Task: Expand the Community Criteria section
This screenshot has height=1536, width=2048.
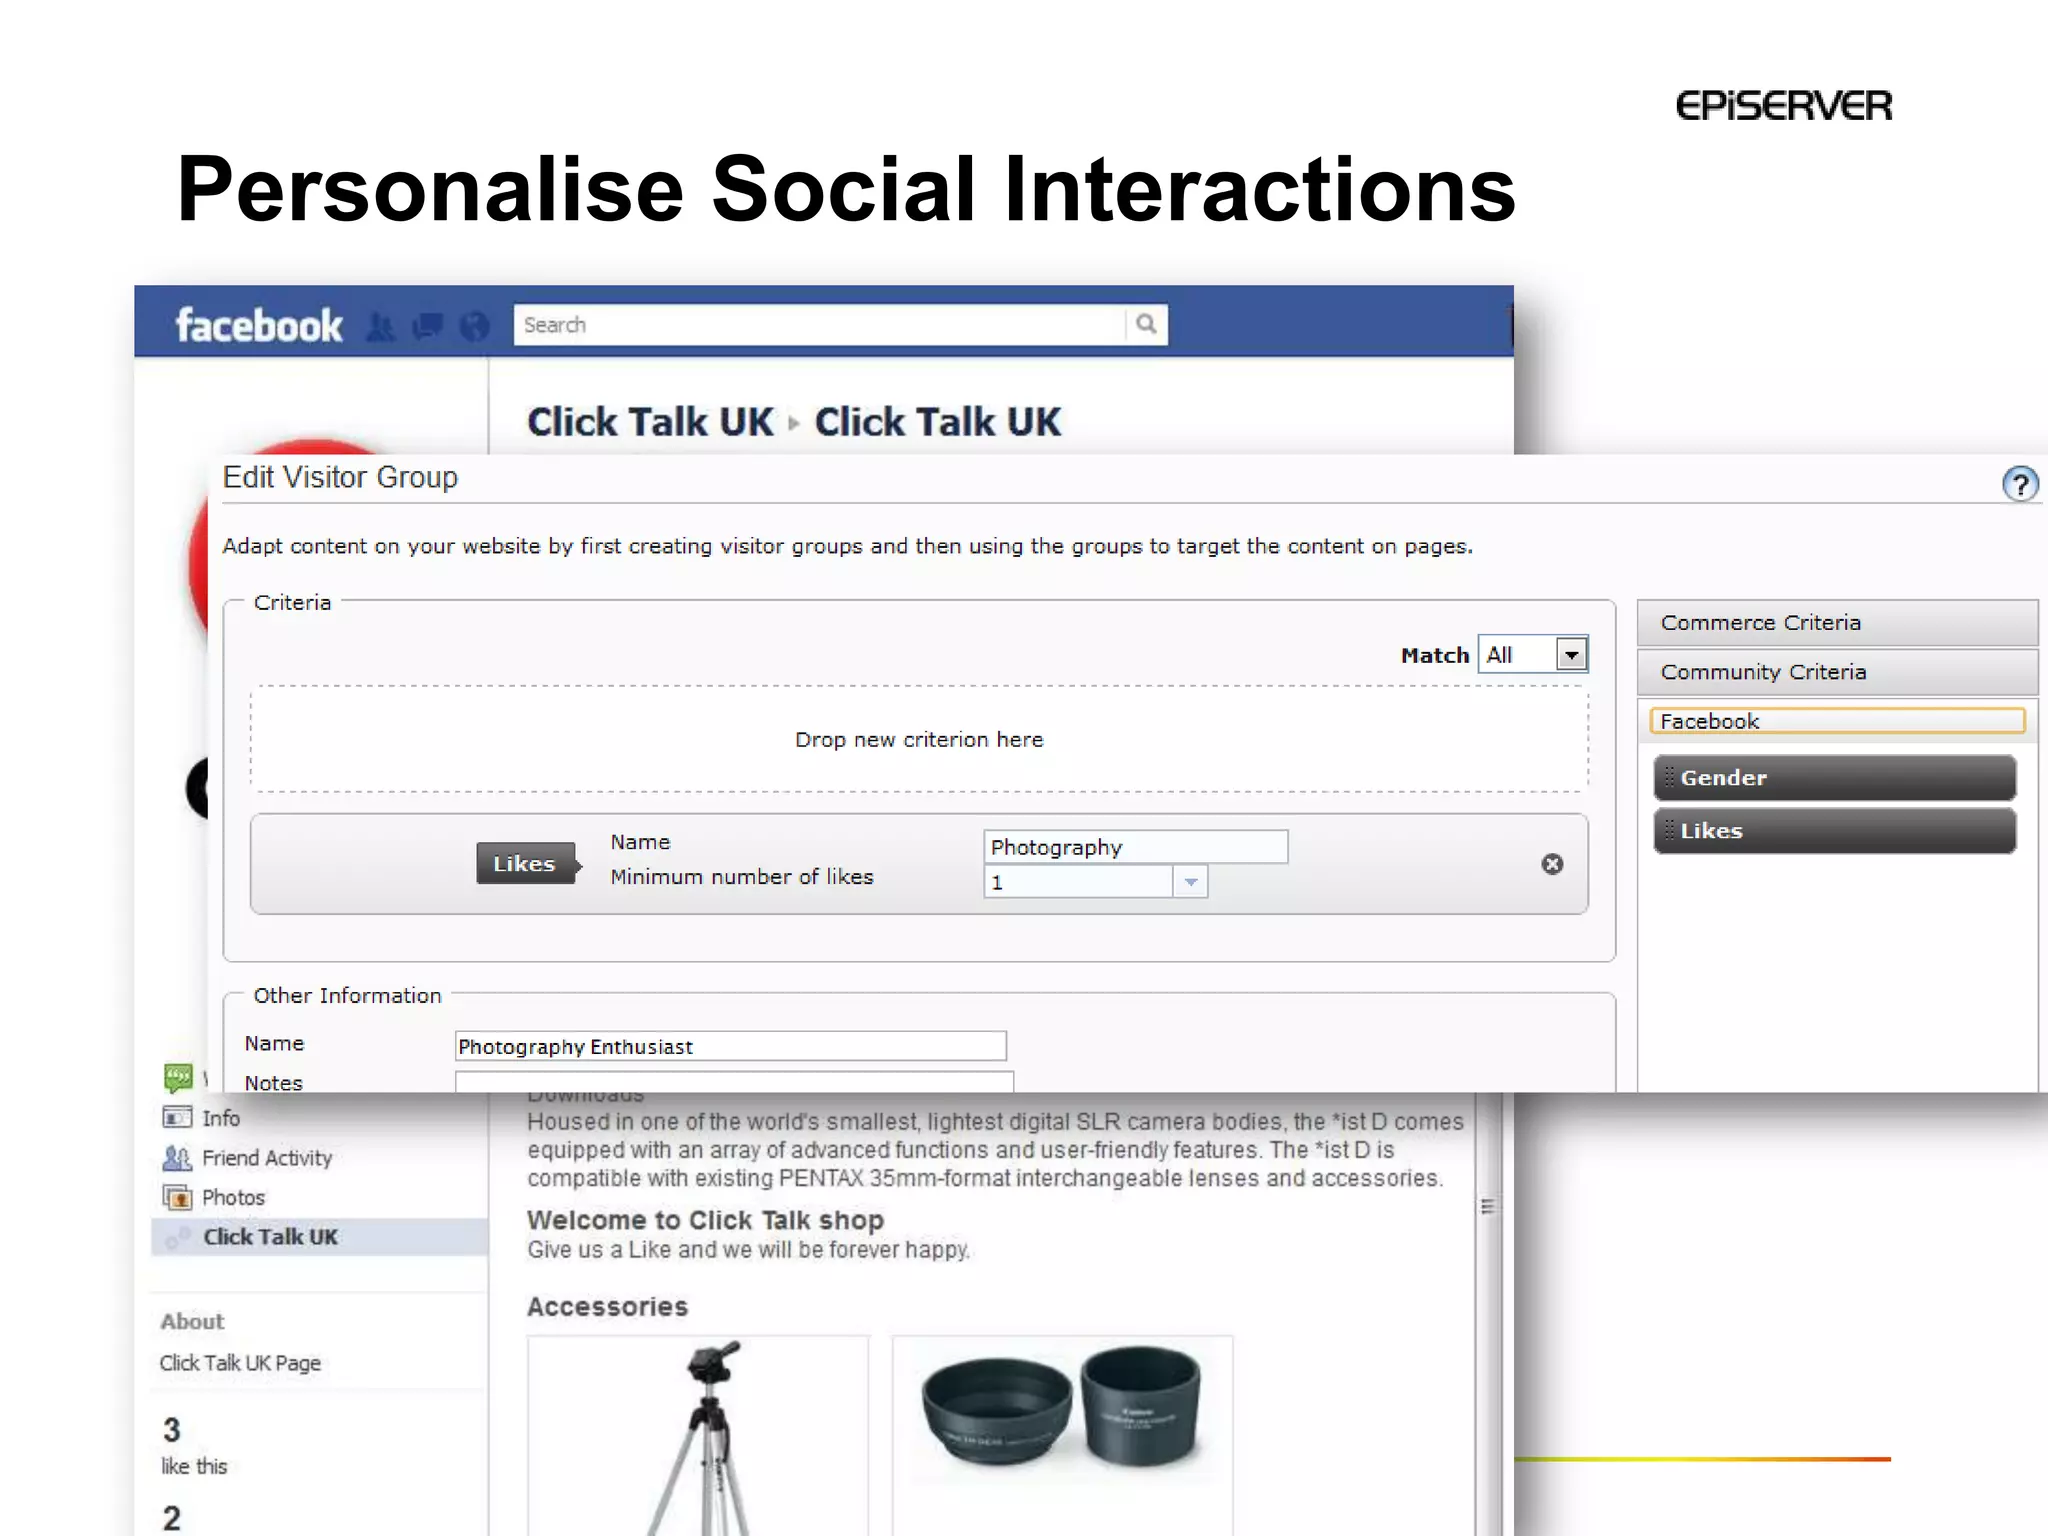Action: [x=1837, y=672]
